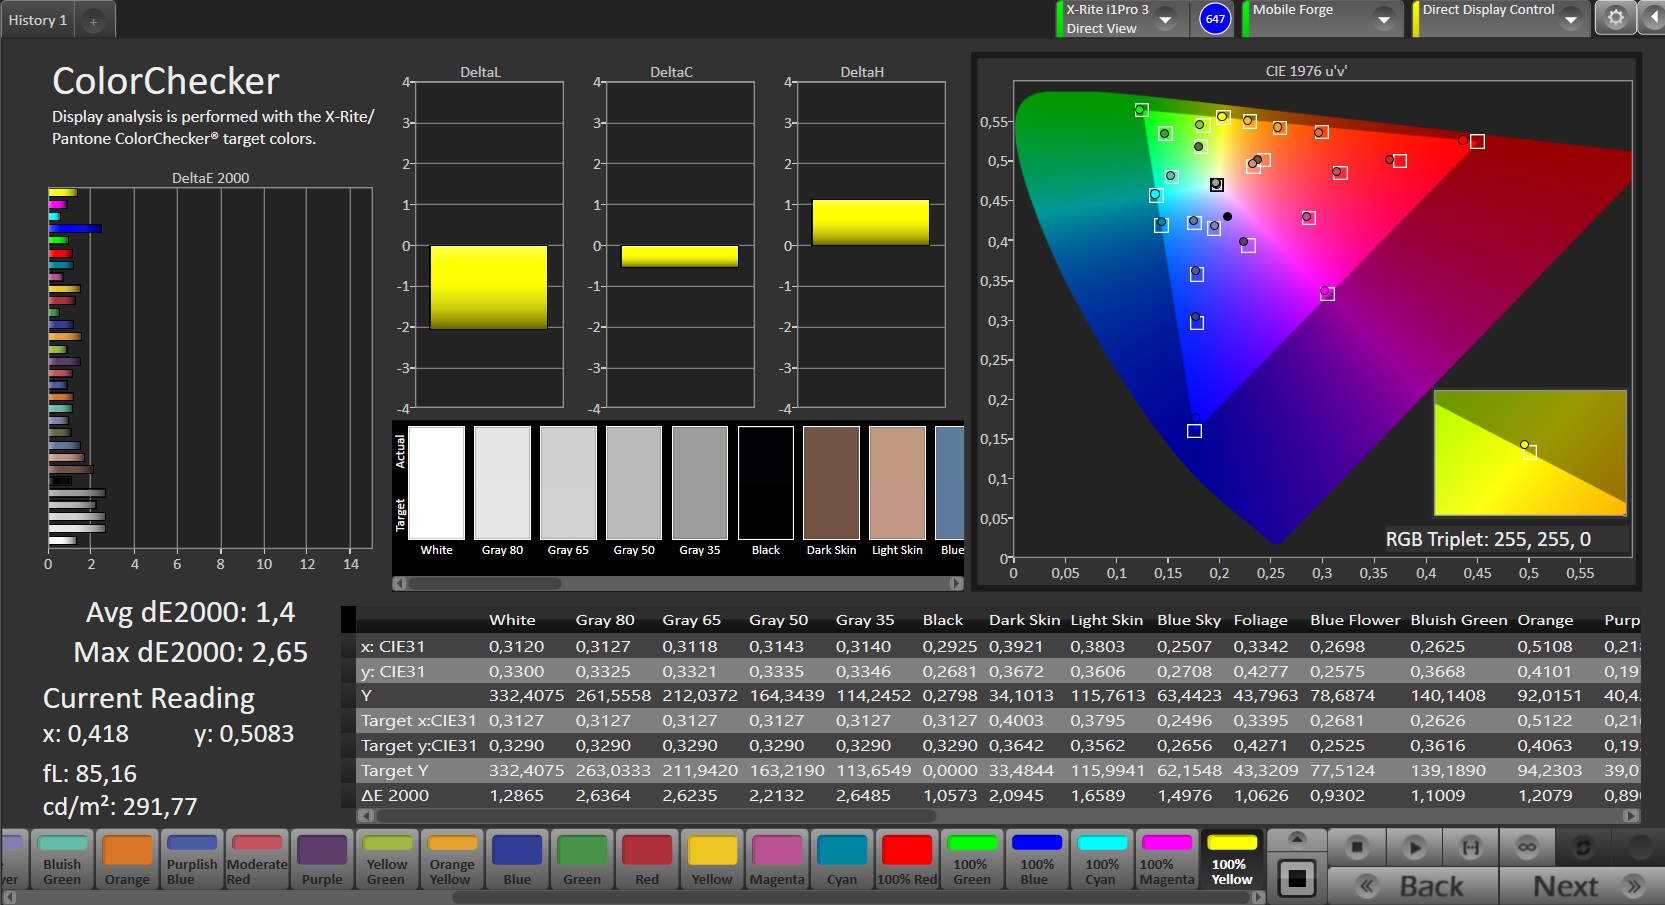Expand the X-Rite i1Pro 3 meter dropdown

tap(1165, 19)
